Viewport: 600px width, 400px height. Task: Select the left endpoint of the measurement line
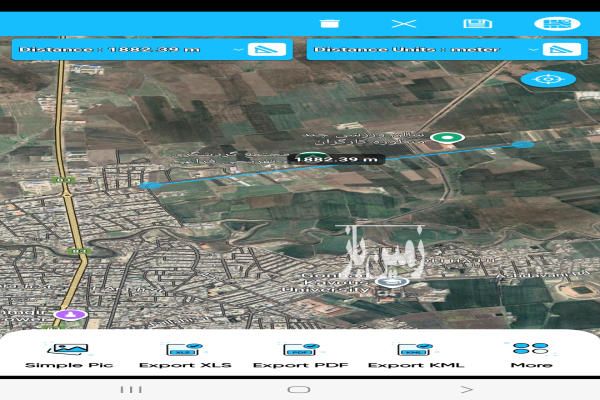[148, 185]
